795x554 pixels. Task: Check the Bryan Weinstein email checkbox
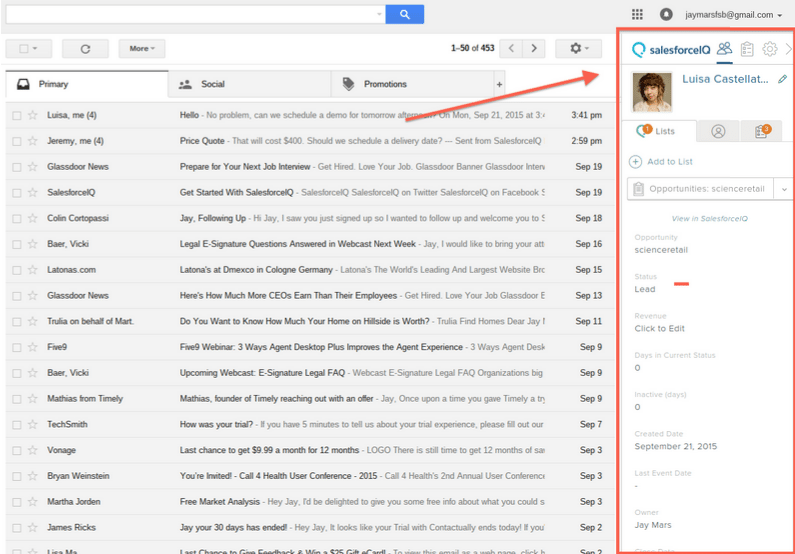(x=17, y=476)
